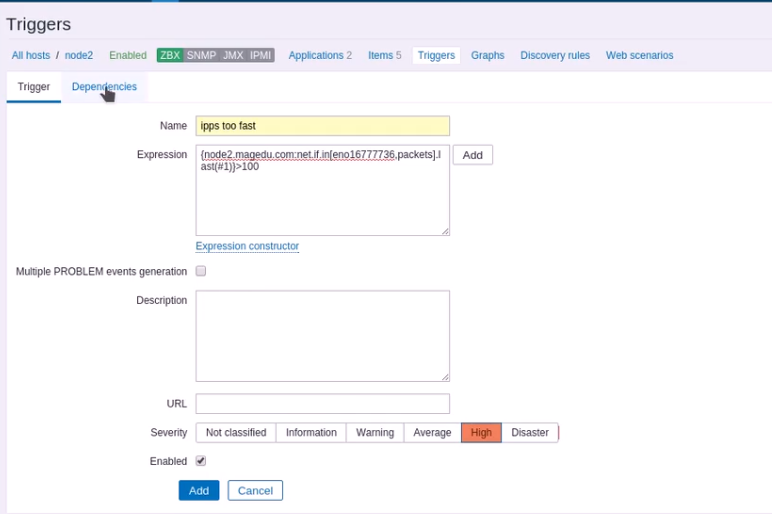The width and height of the screenshot is (772, 514).
Task: Set severity to Warning
Action: pyautogui.click(x=375, y=432)
